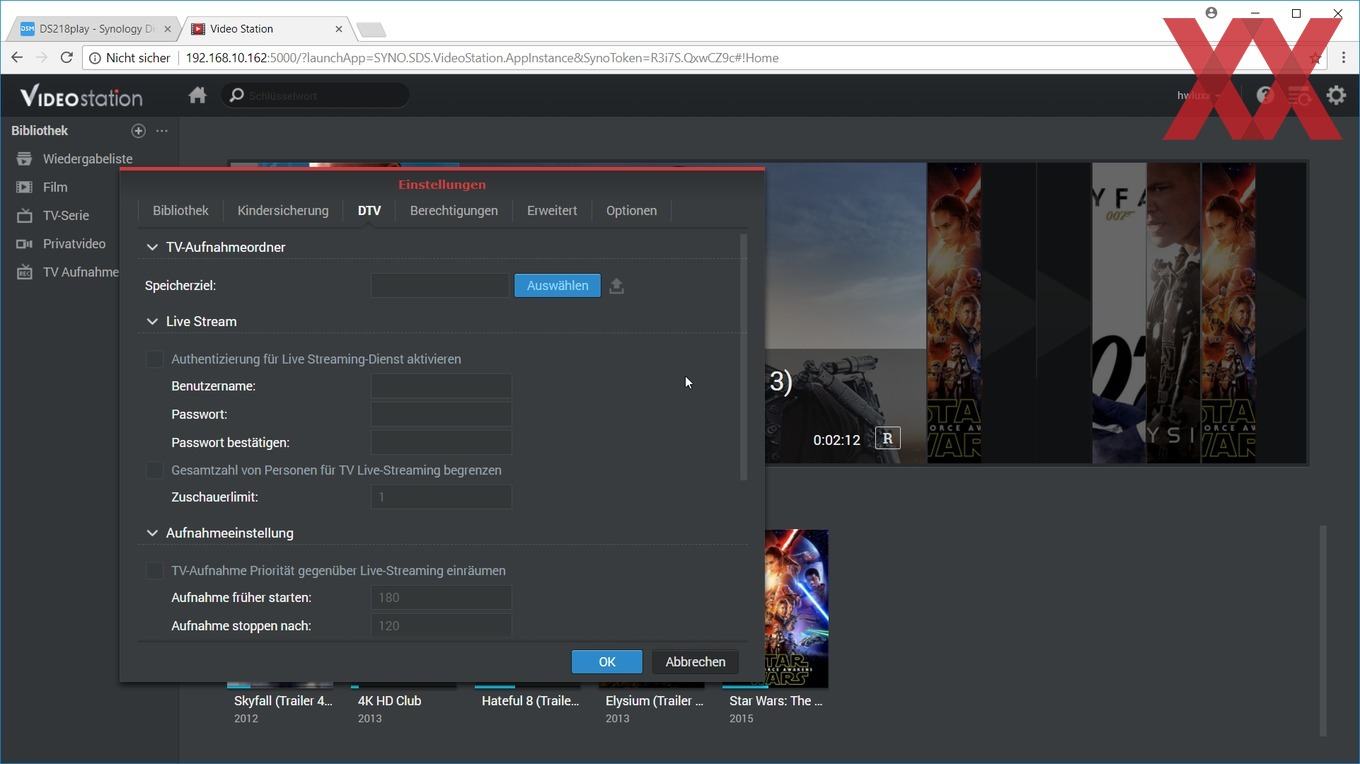Click Aufnahme stoppen nach field

pos(441,626)
